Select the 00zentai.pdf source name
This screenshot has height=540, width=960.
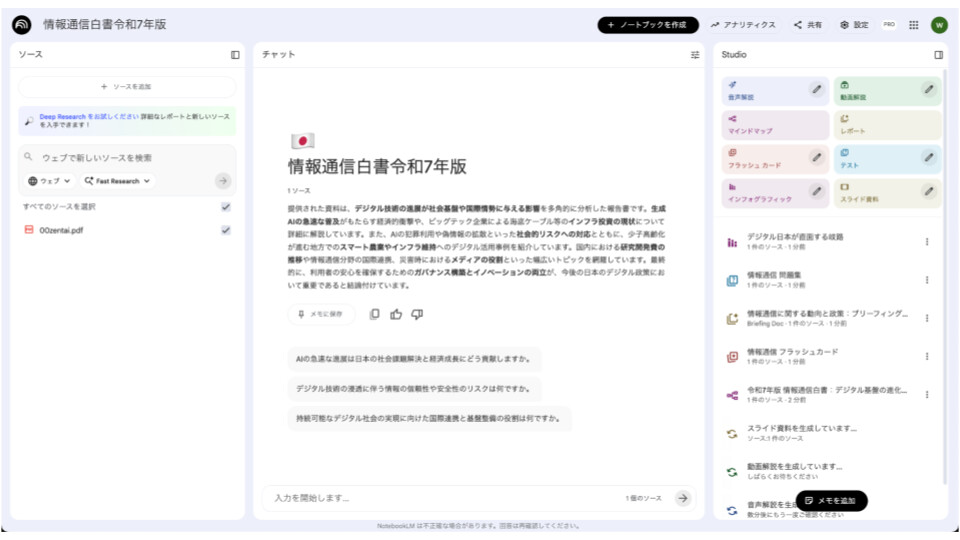(x=61, y=230)
